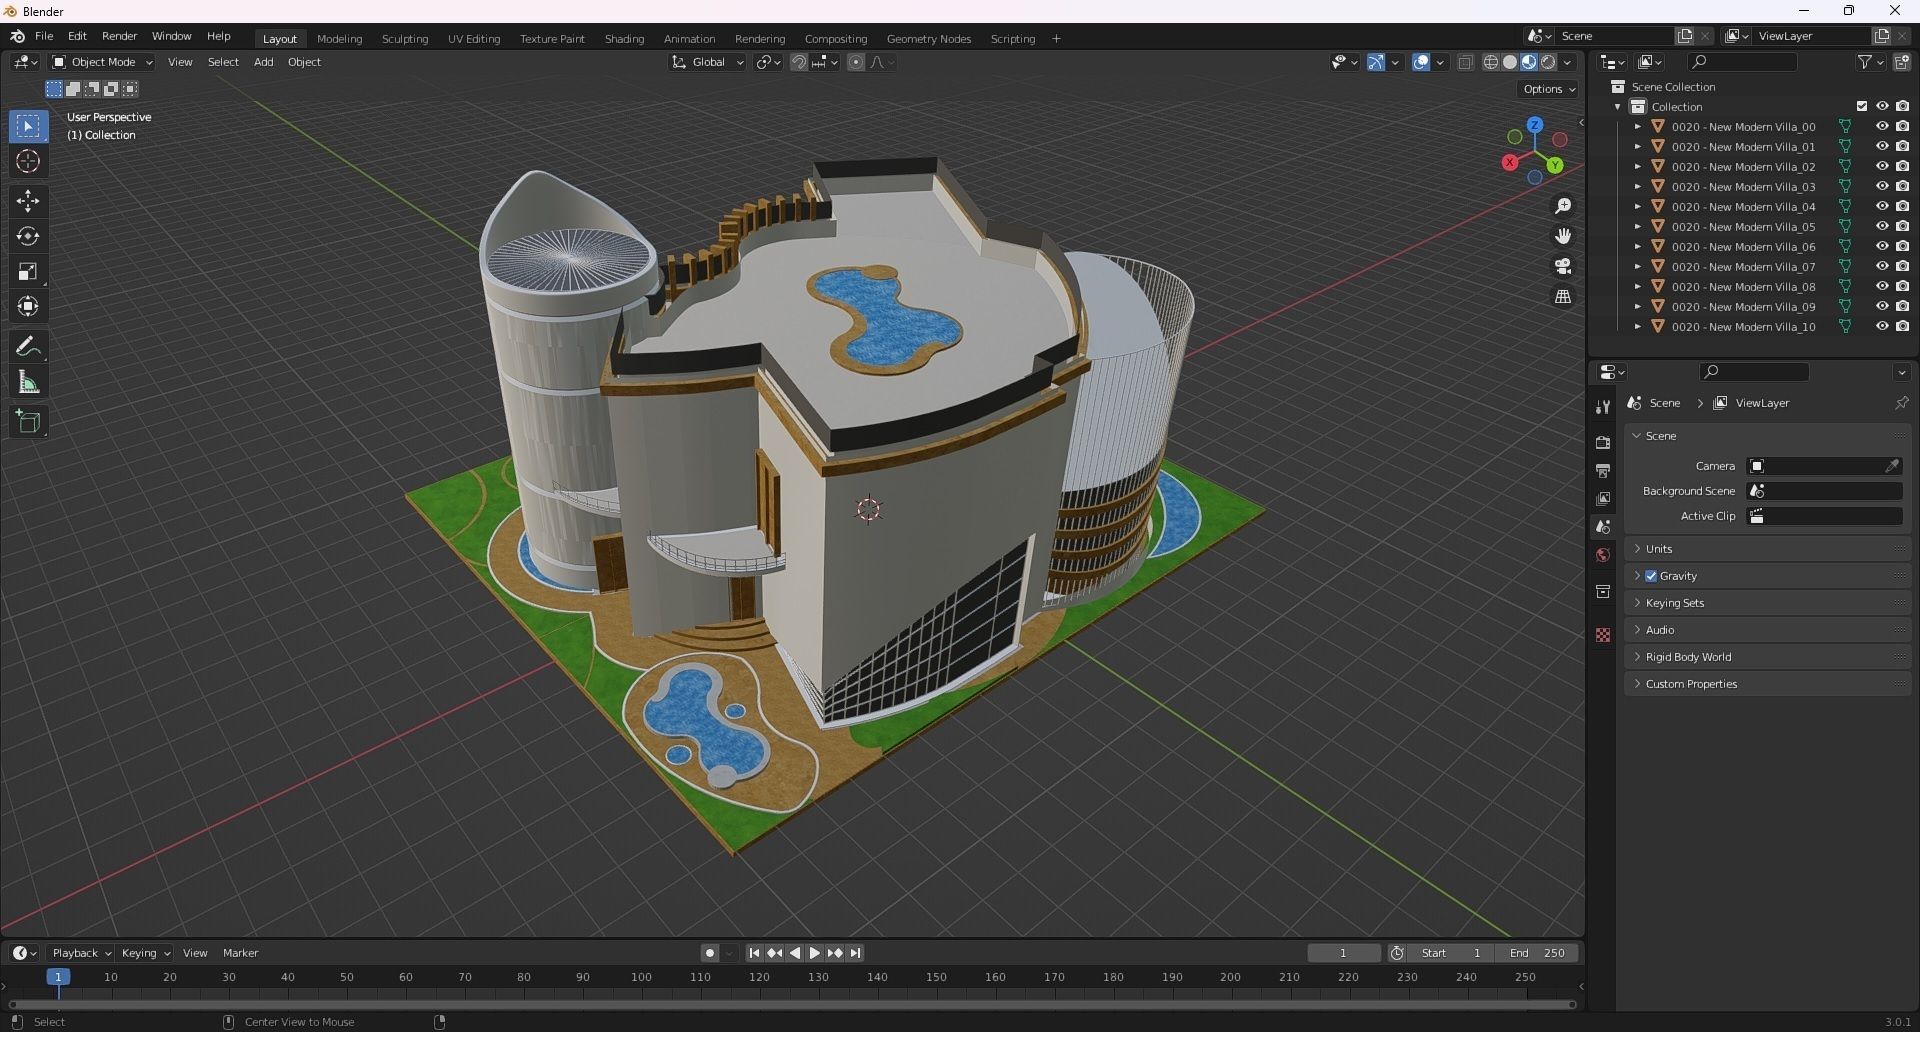Switch to rendered viewport shading

(1548, 62)
